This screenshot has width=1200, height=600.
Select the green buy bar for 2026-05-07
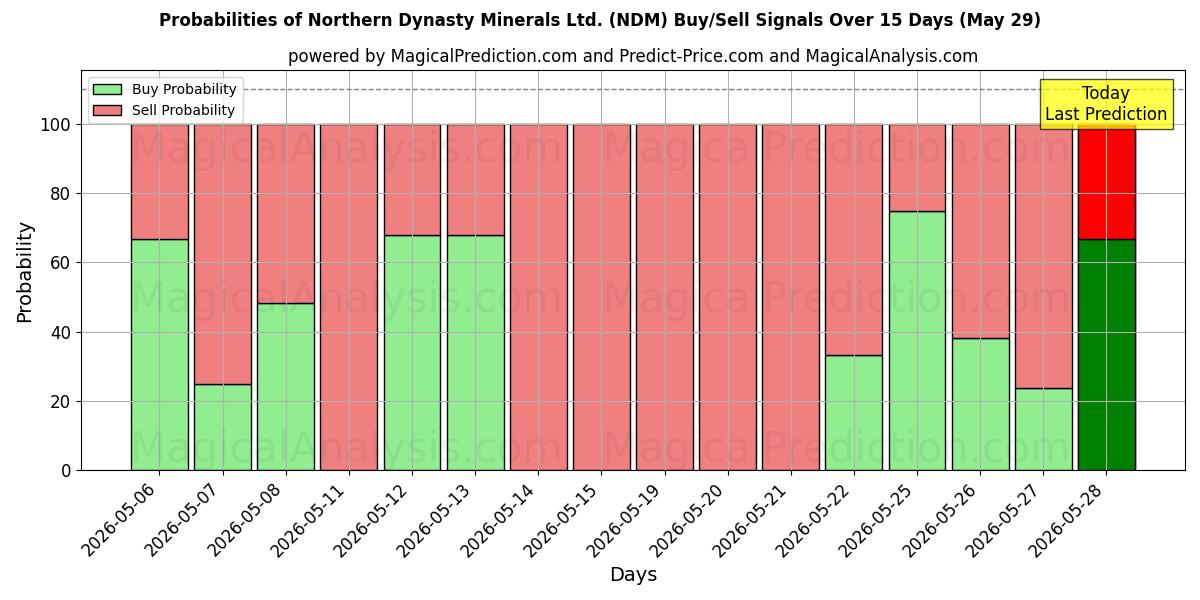[x=222, y=427]
